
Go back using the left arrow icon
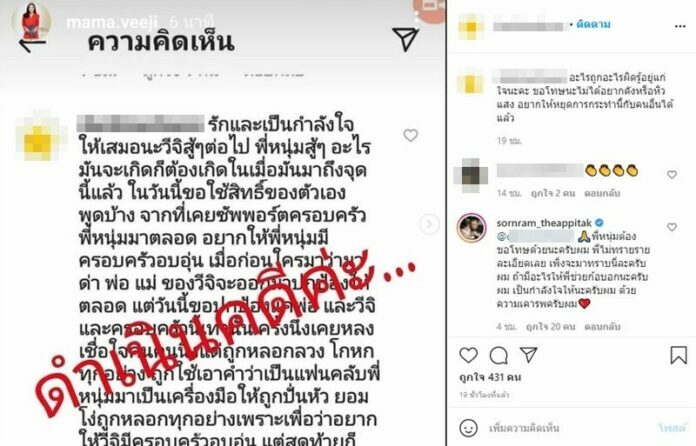coord(32,45)
